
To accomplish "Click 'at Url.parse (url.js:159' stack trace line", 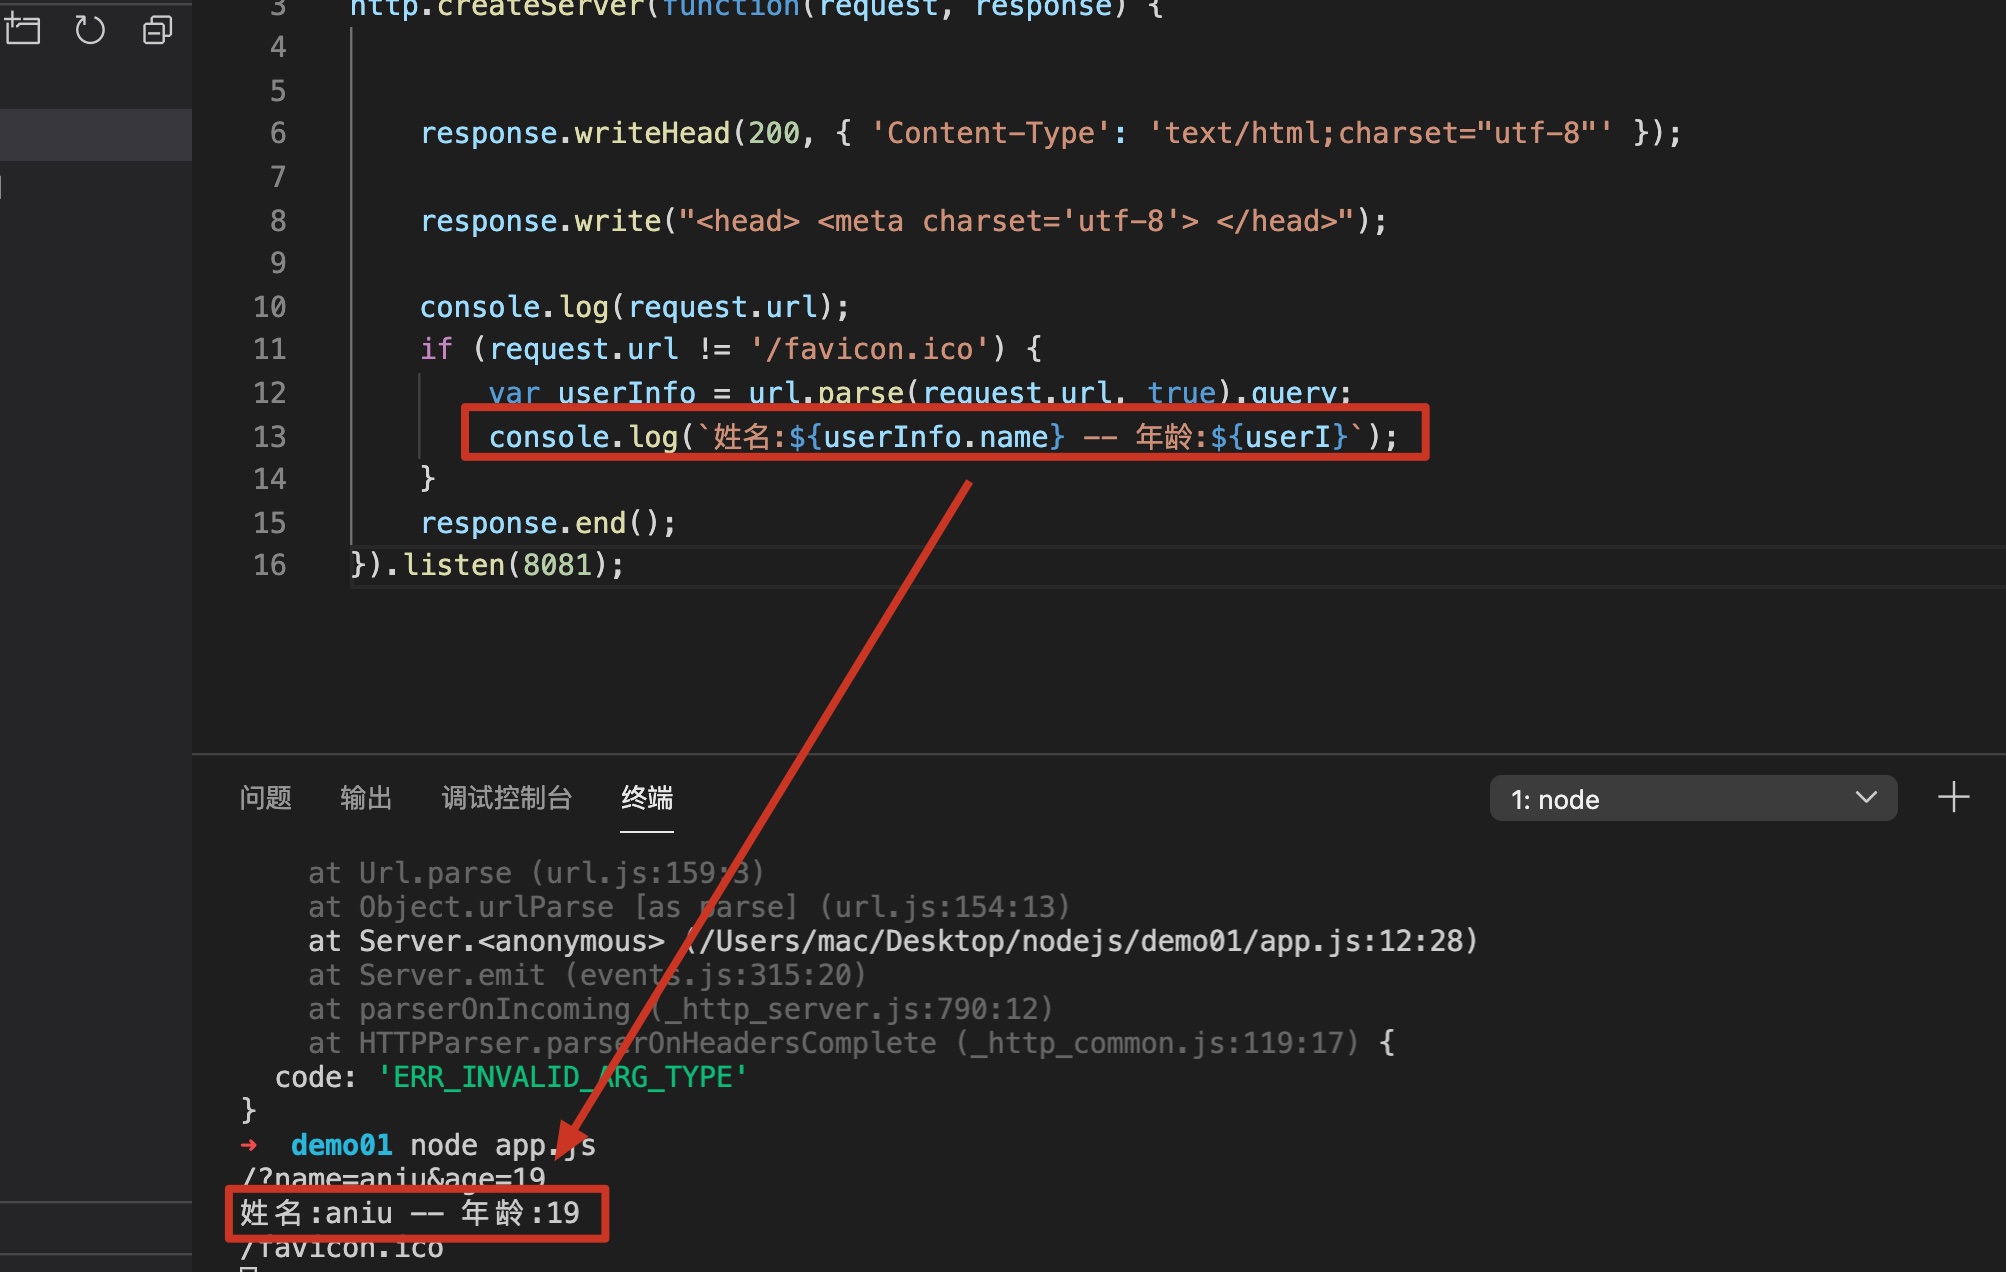I will point(536,873).
